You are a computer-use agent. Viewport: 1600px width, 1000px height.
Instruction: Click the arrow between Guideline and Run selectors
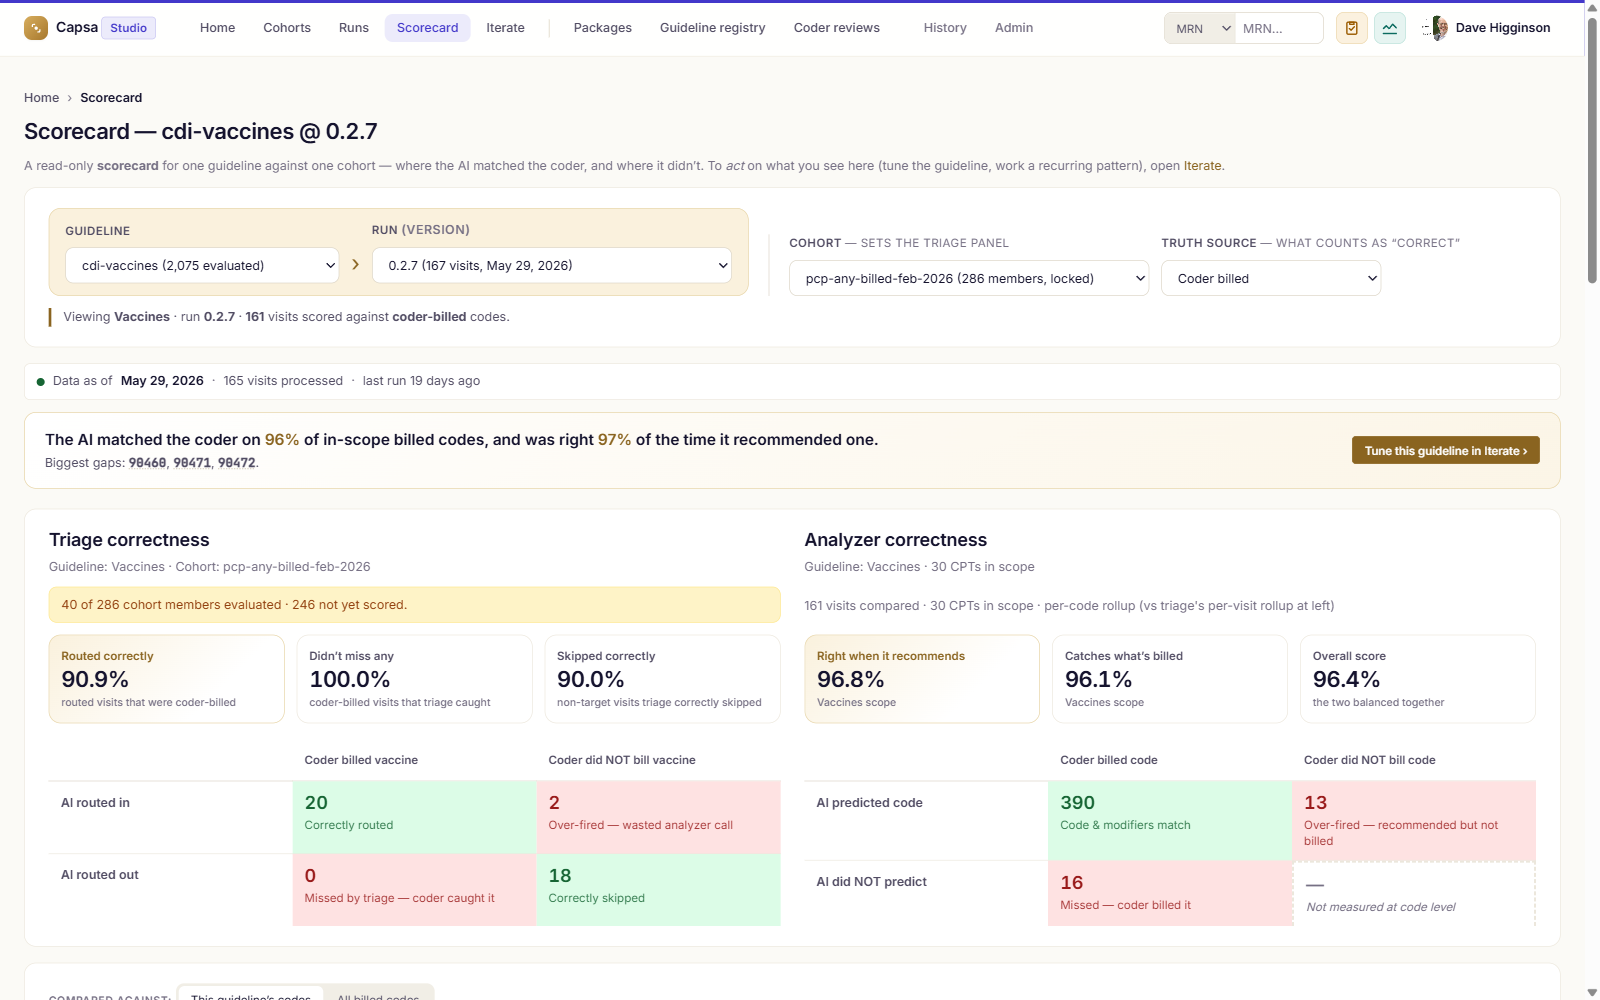[x=355, y=265]
